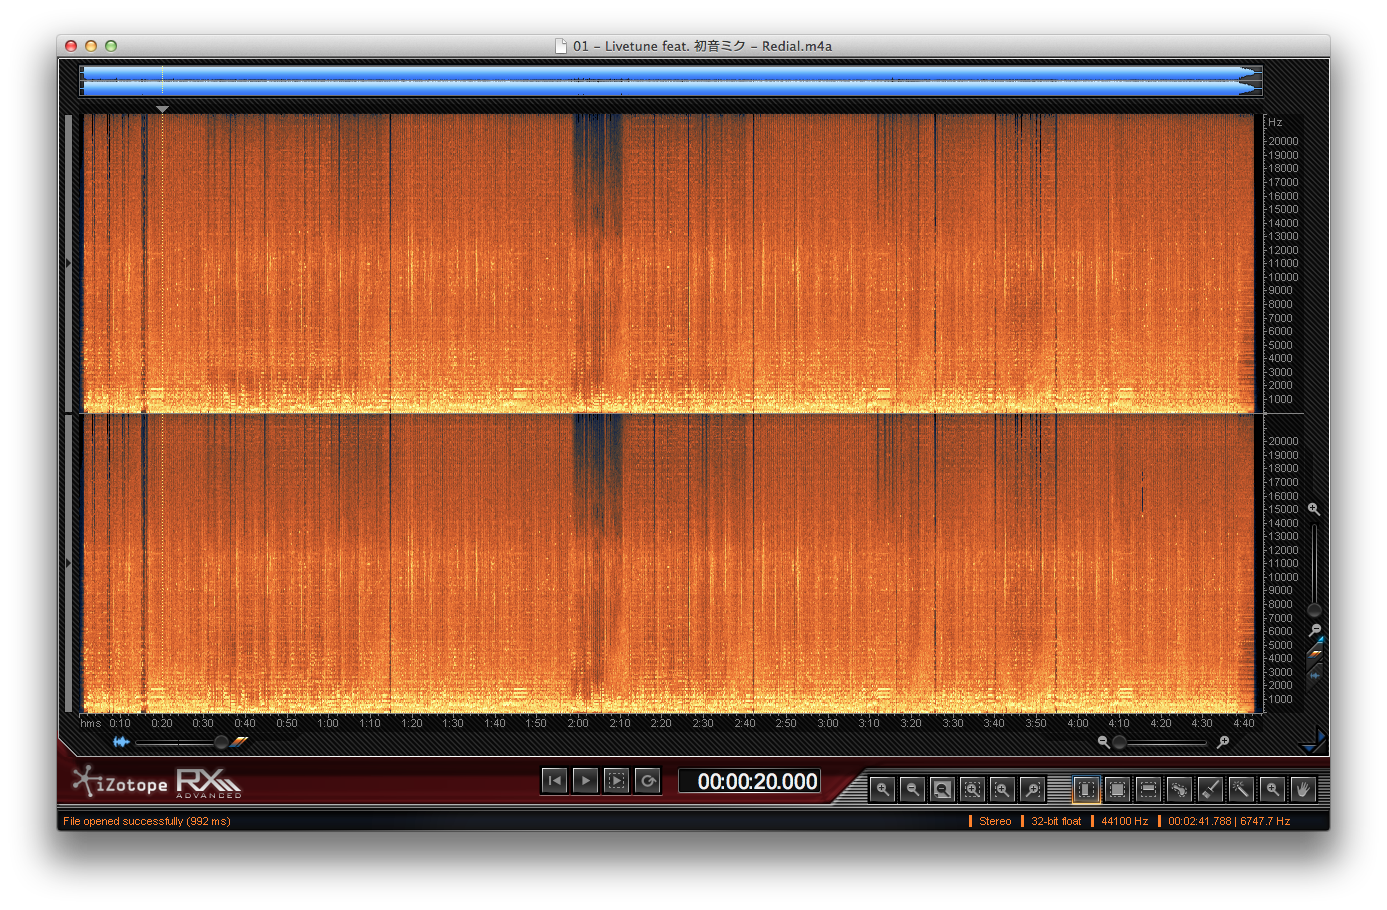Click the Play Selection button
Image resolution: width=1387 pixels, height=910 pixels.
(x=617, y=781)
